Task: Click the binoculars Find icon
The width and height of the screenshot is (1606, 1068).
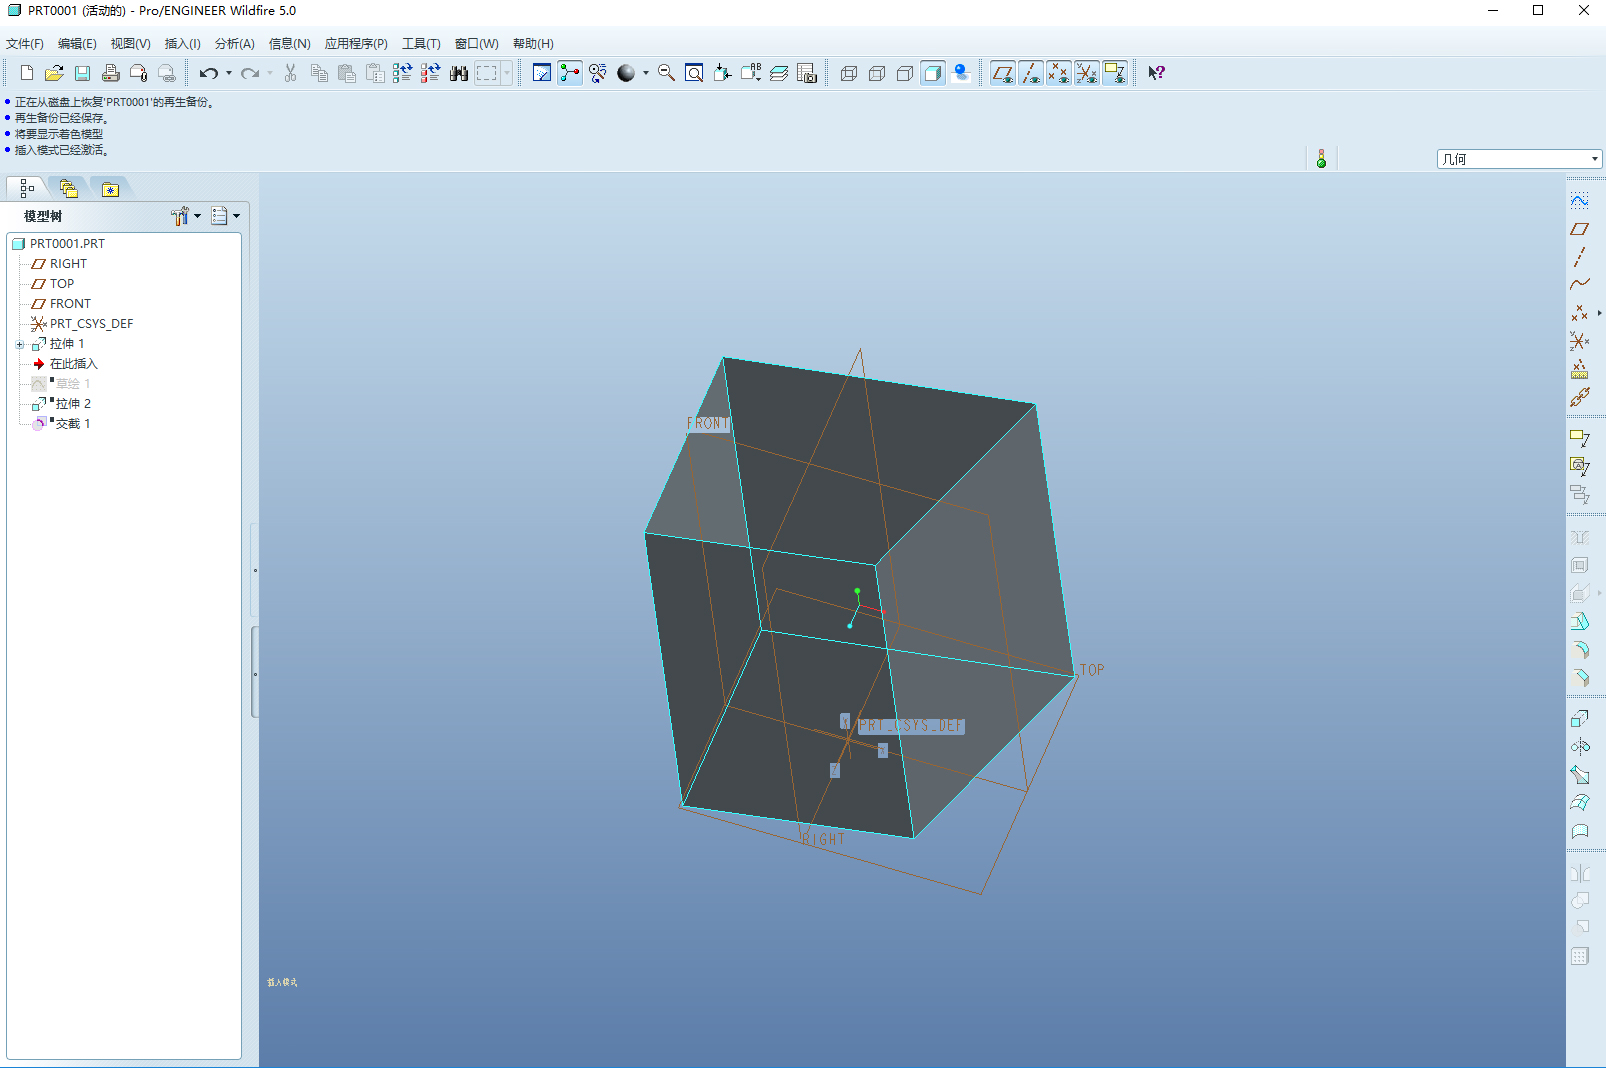Action: pos(459,73)
